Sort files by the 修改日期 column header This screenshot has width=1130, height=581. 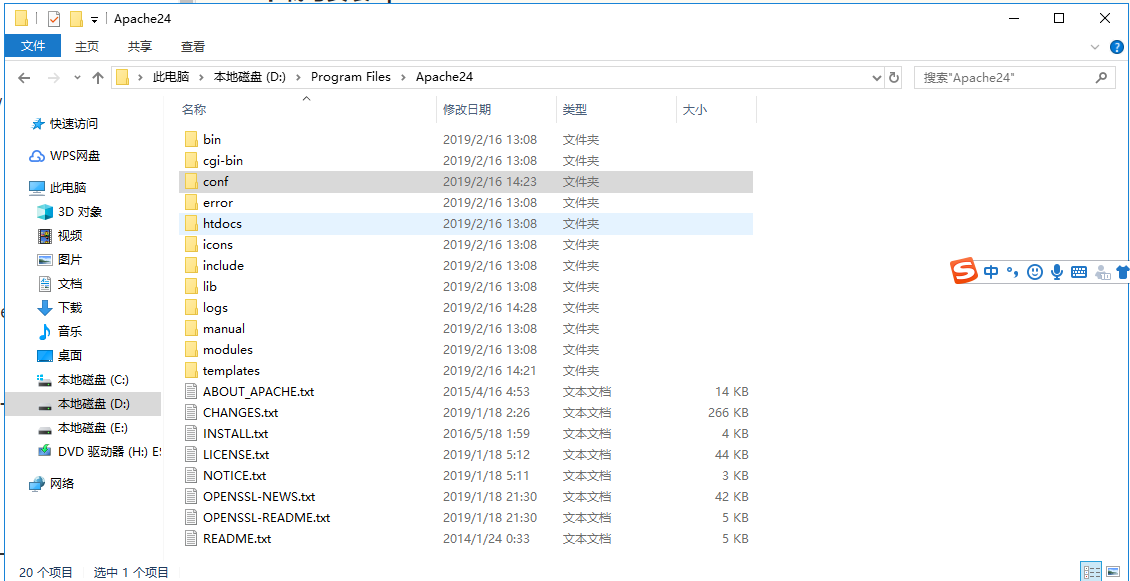pos(467,110)
